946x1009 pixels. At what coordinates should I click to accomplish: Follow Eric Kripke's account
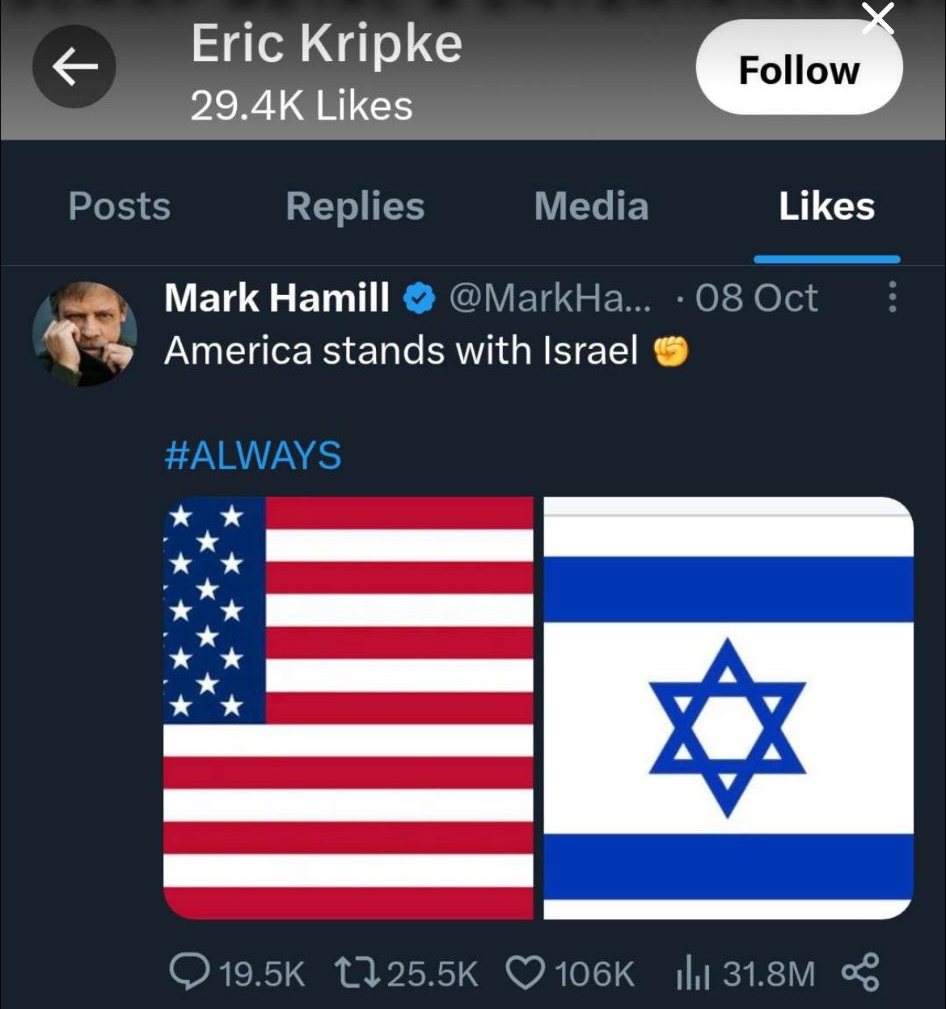point(799,68)
